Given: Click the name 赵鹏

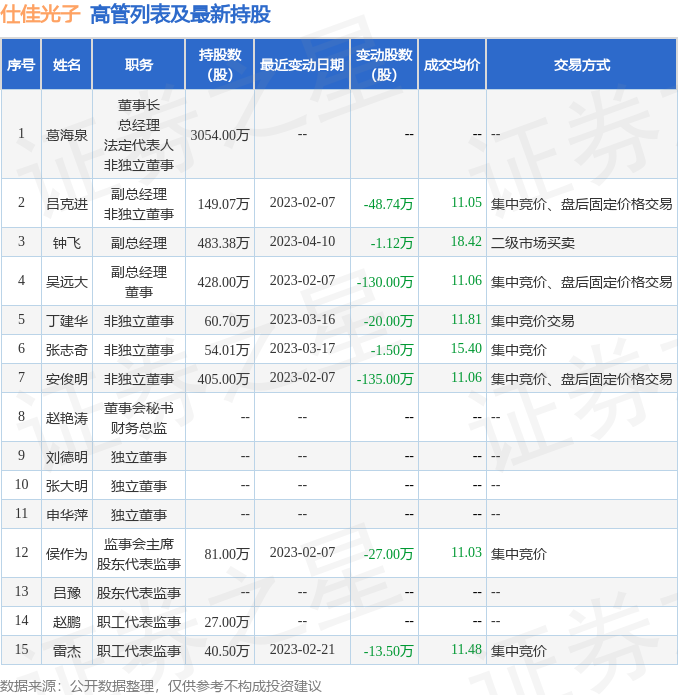Looking at the screenshot, I should (x=66, y=622).
